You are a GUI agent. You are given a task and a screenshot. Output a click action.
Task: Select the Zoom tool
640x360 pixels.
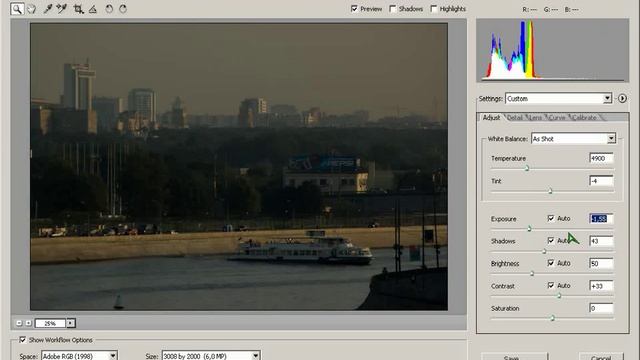pos(17,8)
